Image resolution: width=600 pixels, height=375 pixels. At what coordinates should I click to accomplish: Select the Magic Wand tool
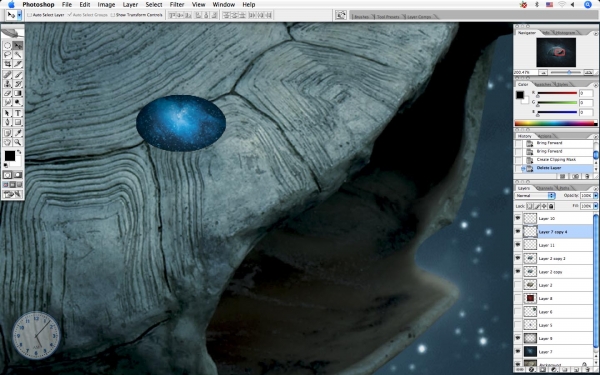[x=18, y=55]
